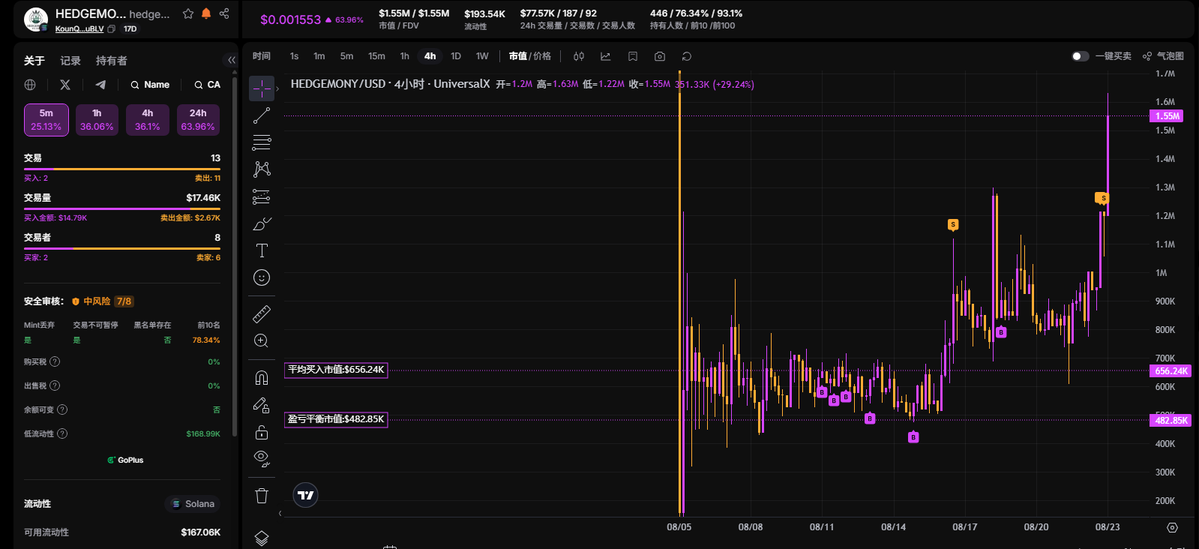The image size is (1199, 549).
Task: Open price alert bell icon
Action: point(206,14)
